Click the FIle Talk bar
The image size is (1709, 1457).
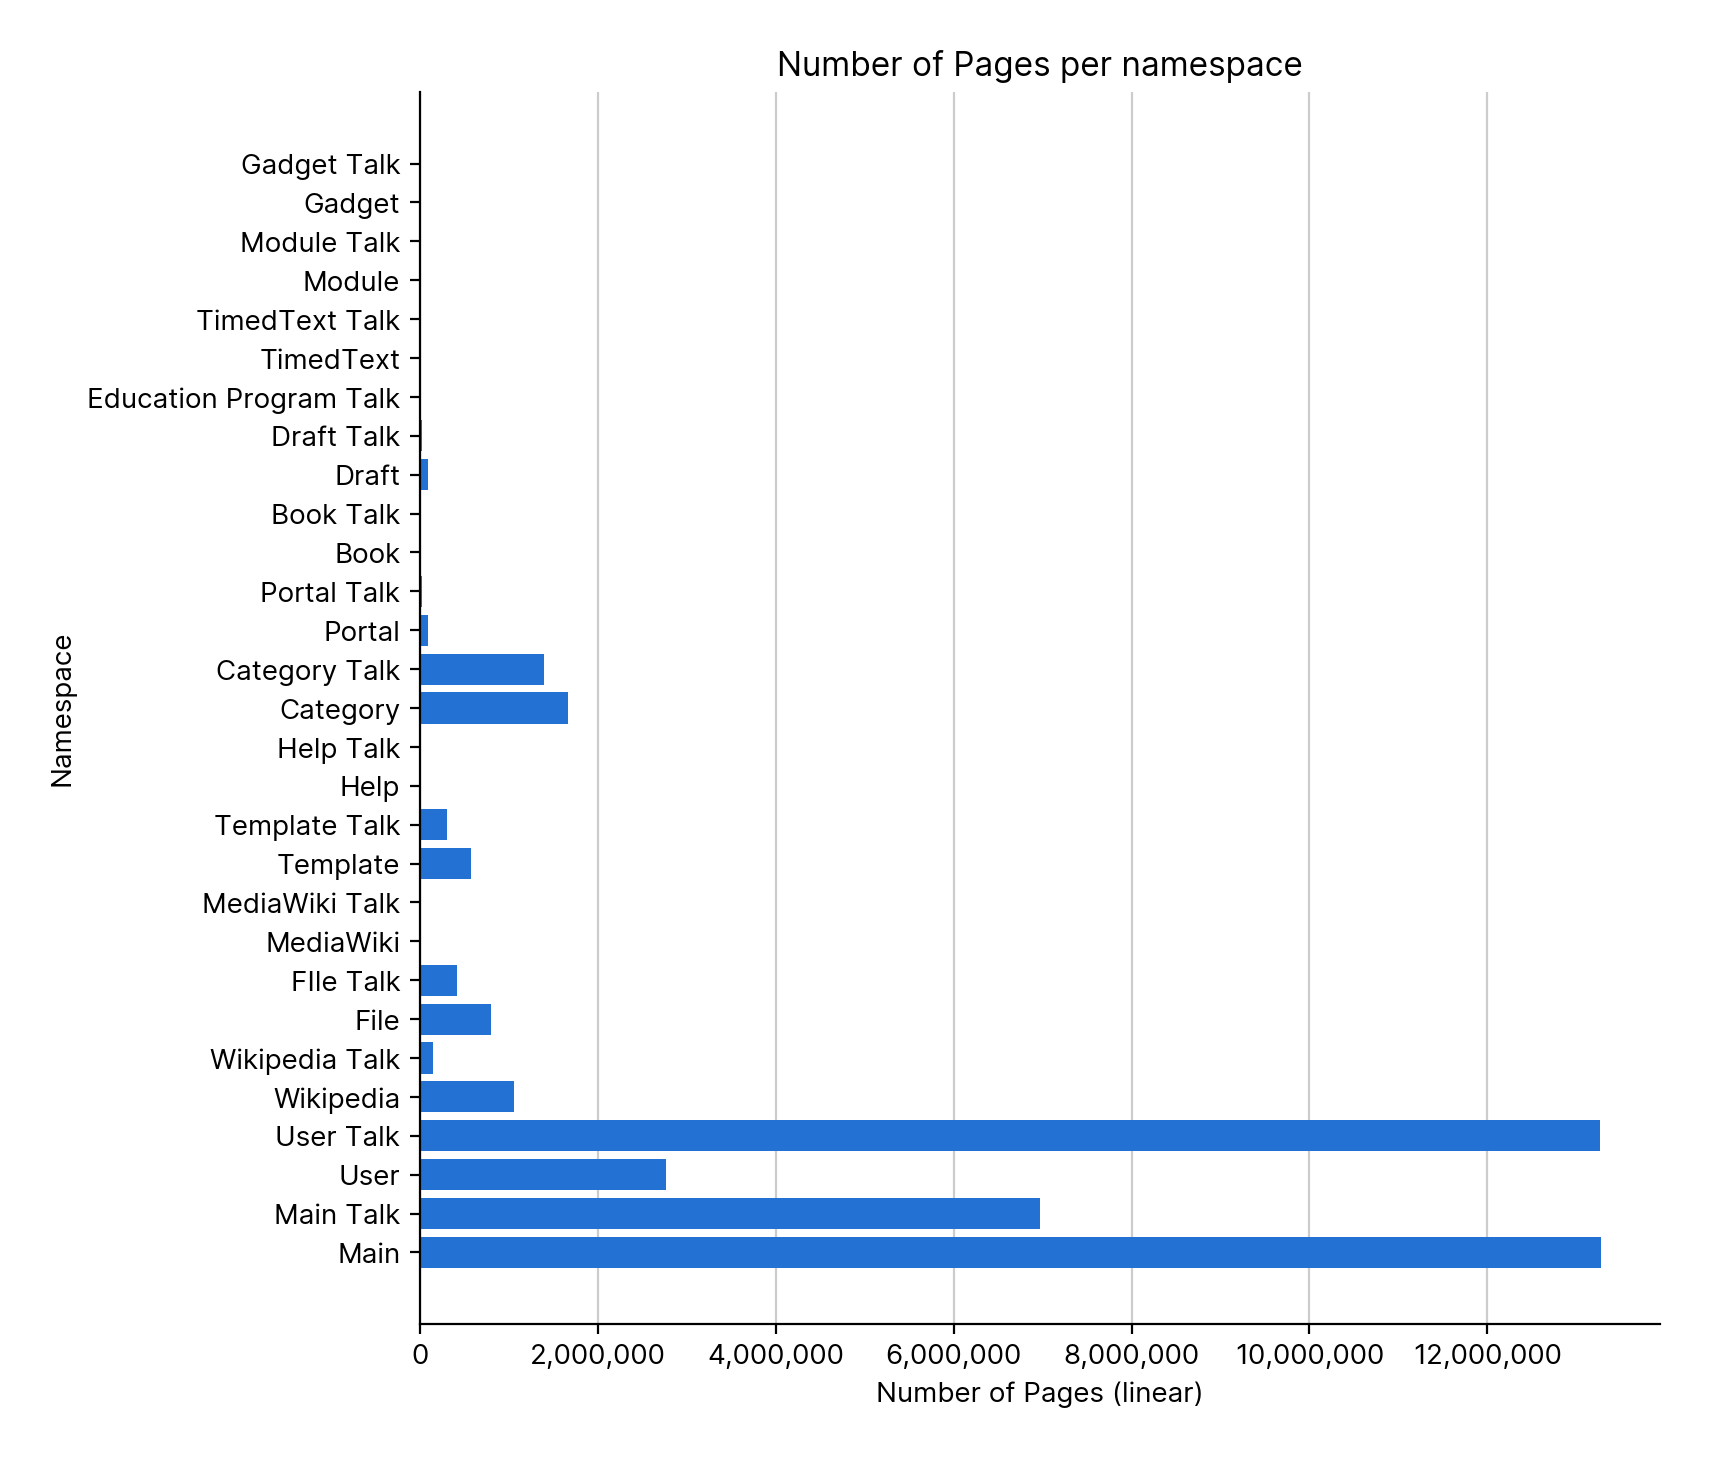(x=439, y=981)
